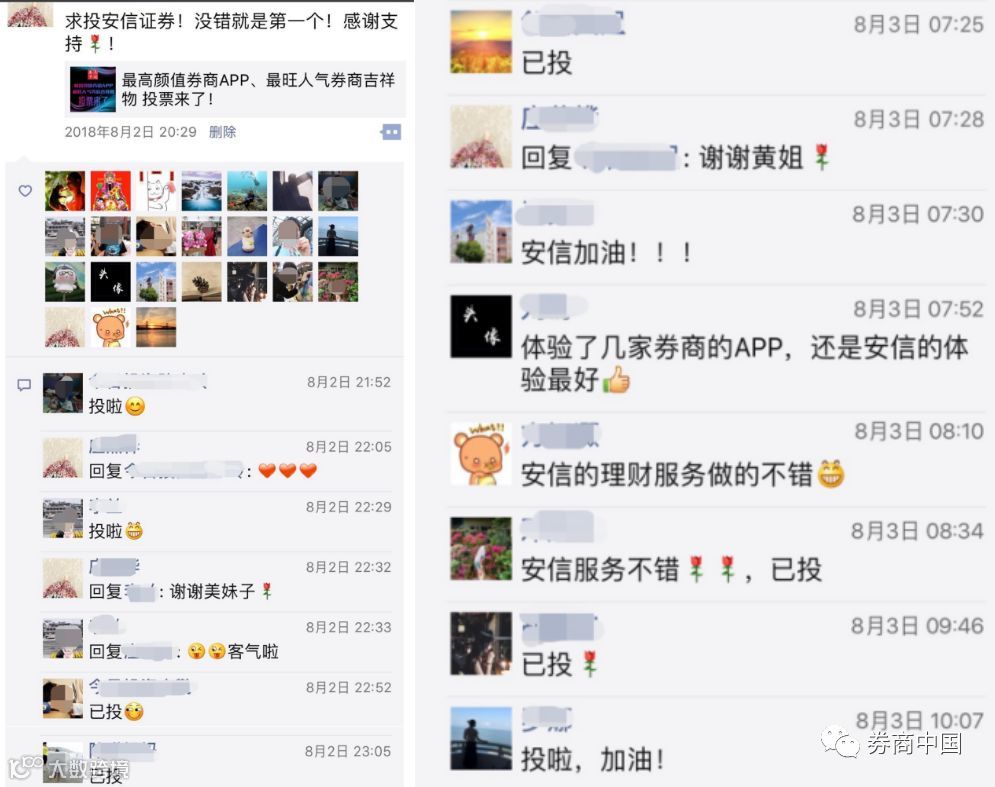Open the lucky cat liker avatar
The width and height of the screenshot is (995, 787).
click(x=156, y=190)
